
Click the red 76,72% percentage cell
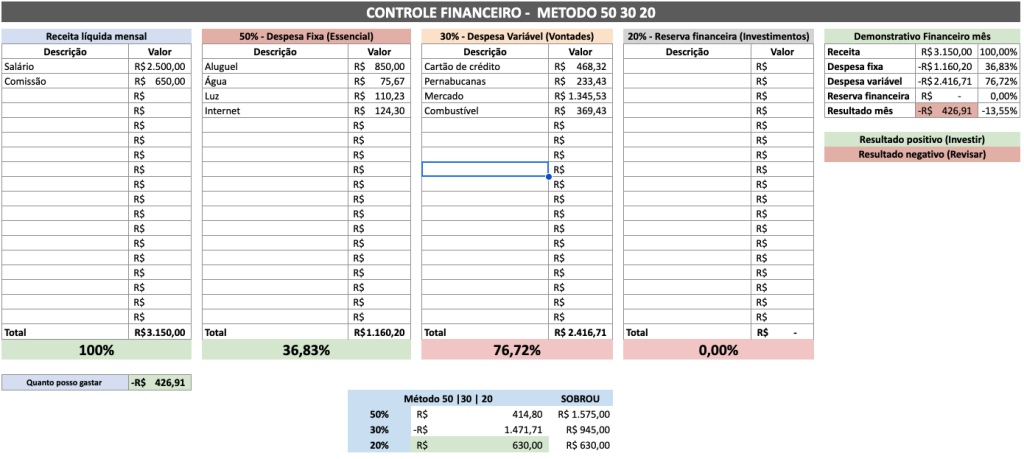tap(516, 350)
